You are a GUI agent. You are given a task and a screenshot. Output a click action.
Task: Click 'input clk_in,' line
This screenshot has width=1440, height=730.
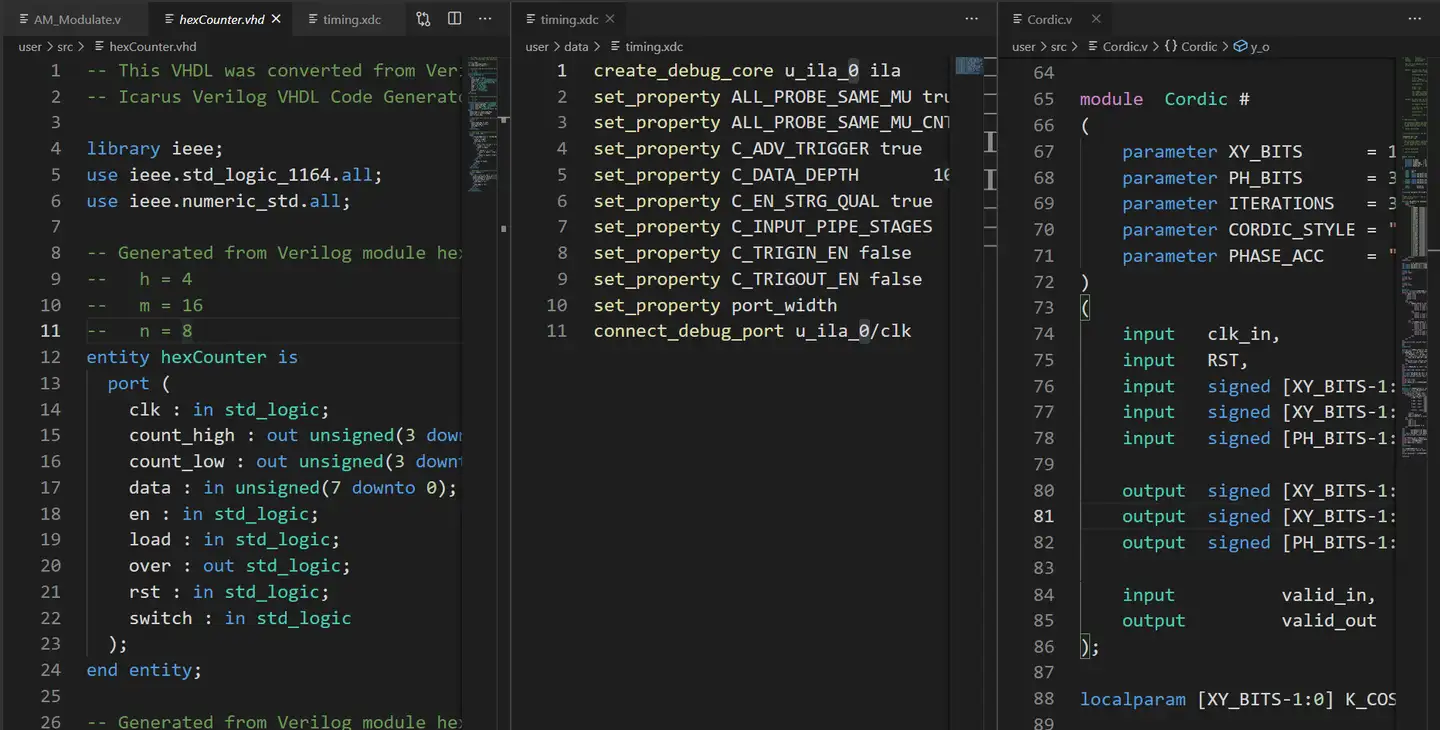point(1201,334)
